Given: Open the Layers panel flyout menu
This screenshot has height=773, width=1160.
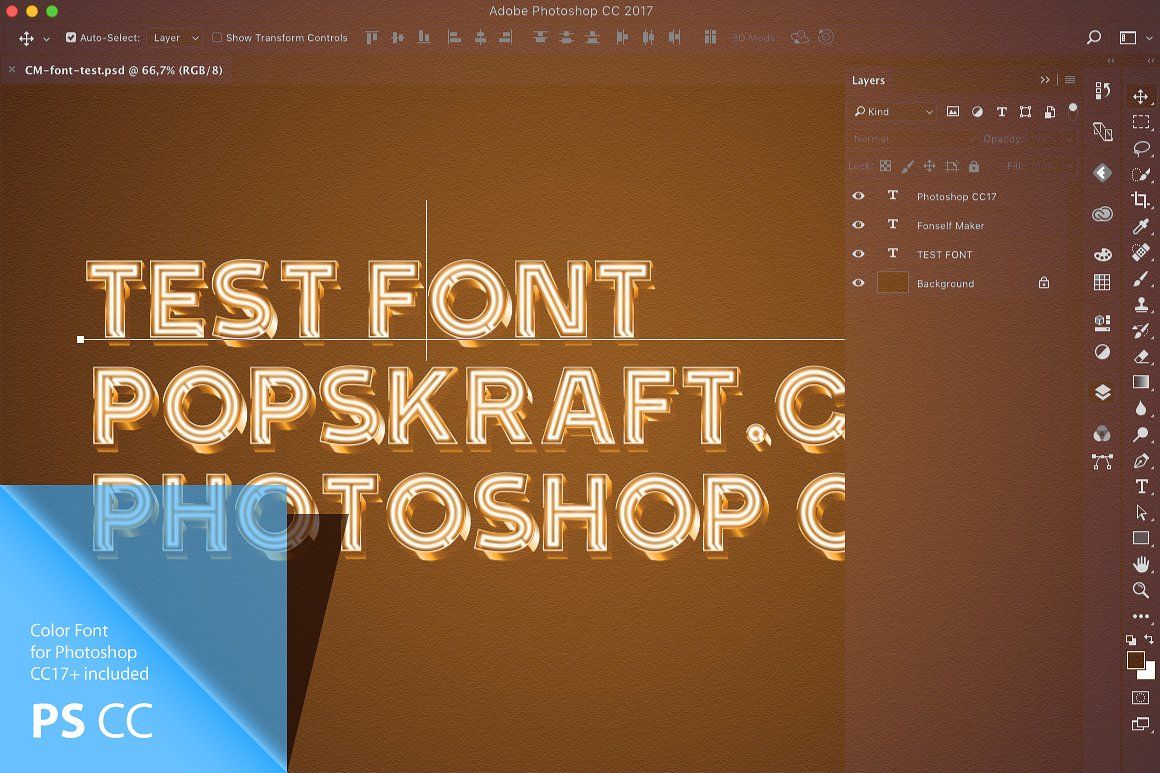Looking at the screenshot, I should coord(1069,80).
